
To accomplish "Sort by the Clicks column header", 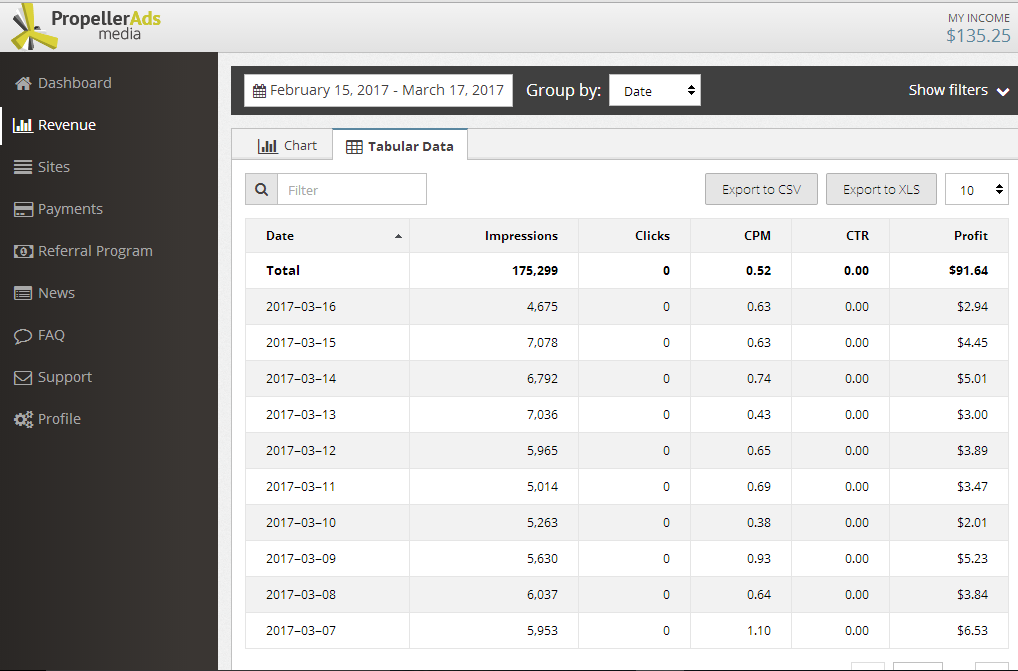I will pyautogui.click(x=652, y=236).
